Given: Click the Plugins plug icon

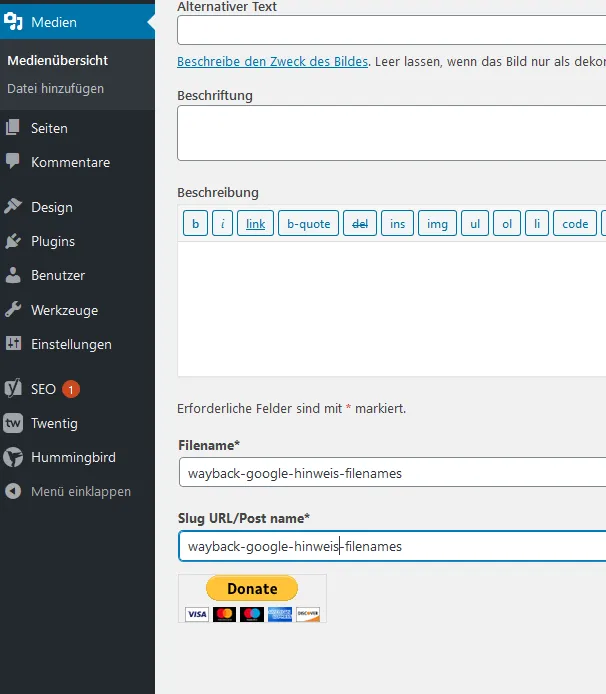Looking at the screenshot, I should 13,241.
